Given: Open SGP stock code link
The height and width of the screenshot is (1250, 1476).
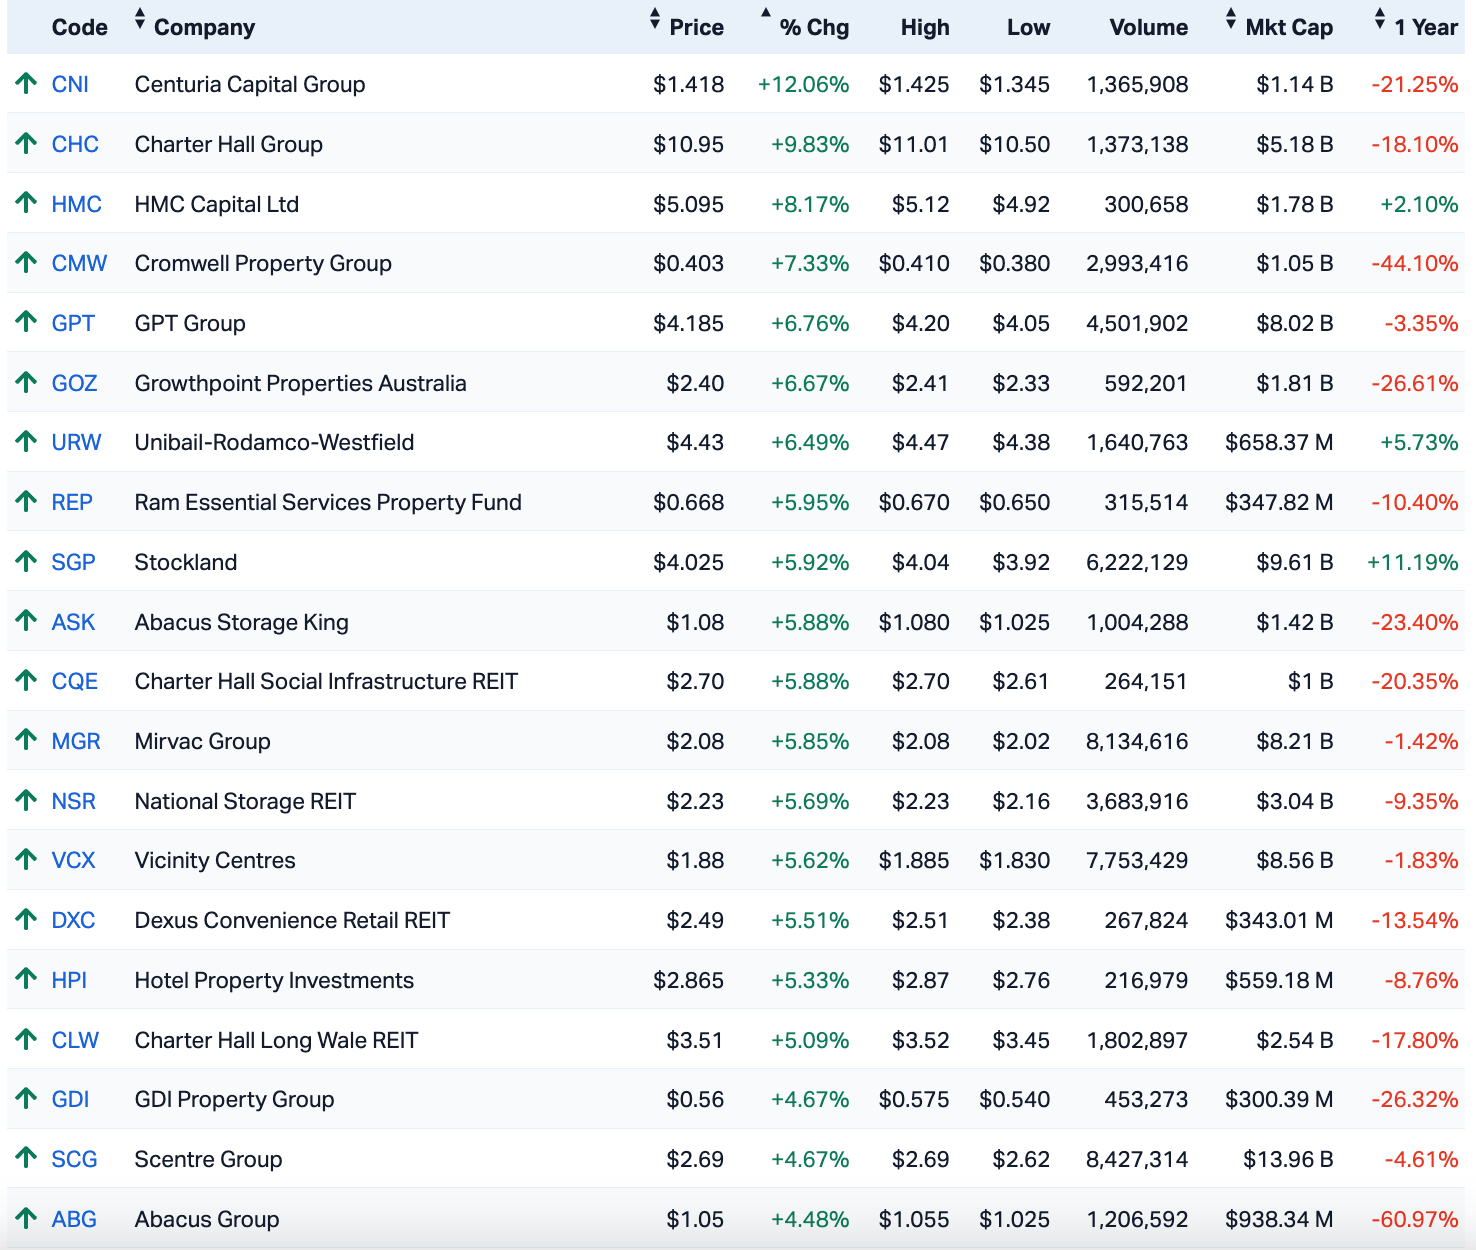Looking at the screenshot, I should (74, 562).
